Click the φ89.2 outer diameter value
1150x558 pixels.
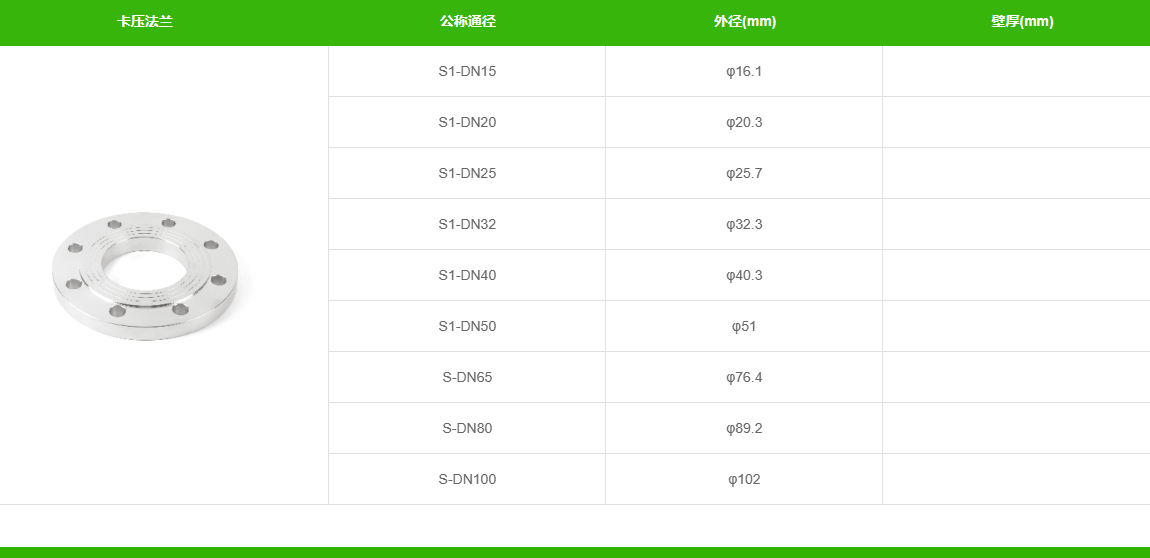744,429
